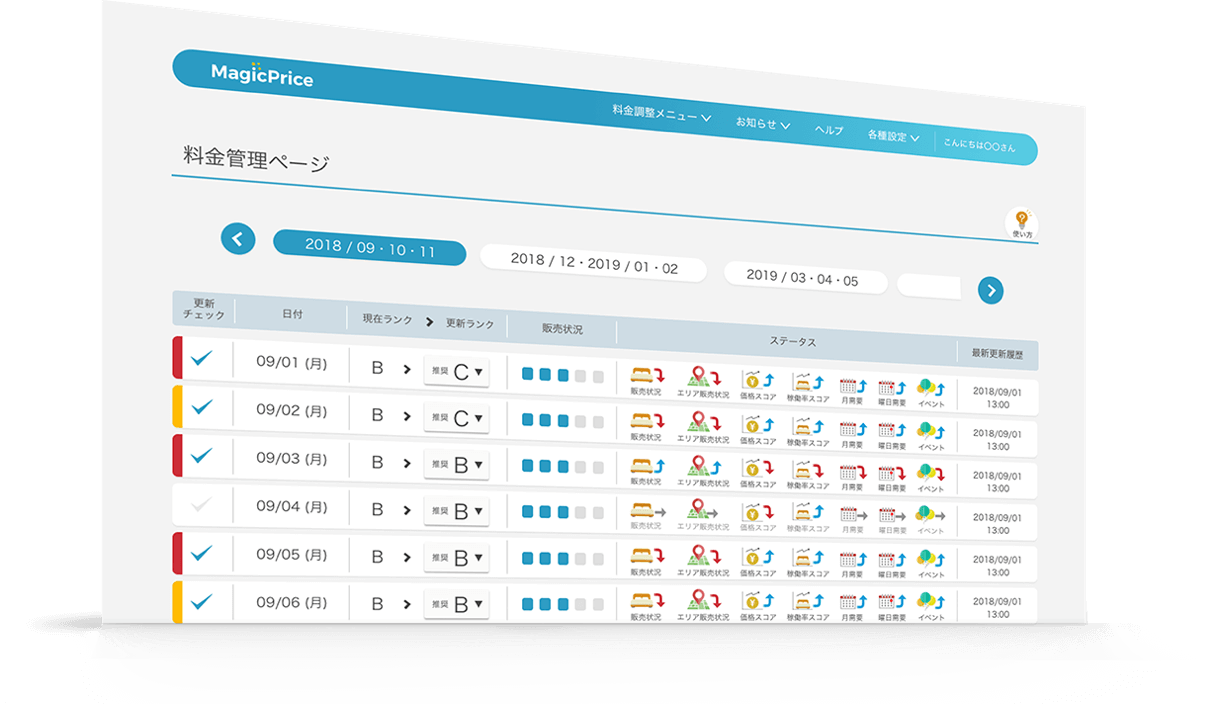This screenshot has width=1220, height=704.
Task: Click イベント balloon icon in 09/01 row
Action: pyautogui.click(x=930, y=389)
